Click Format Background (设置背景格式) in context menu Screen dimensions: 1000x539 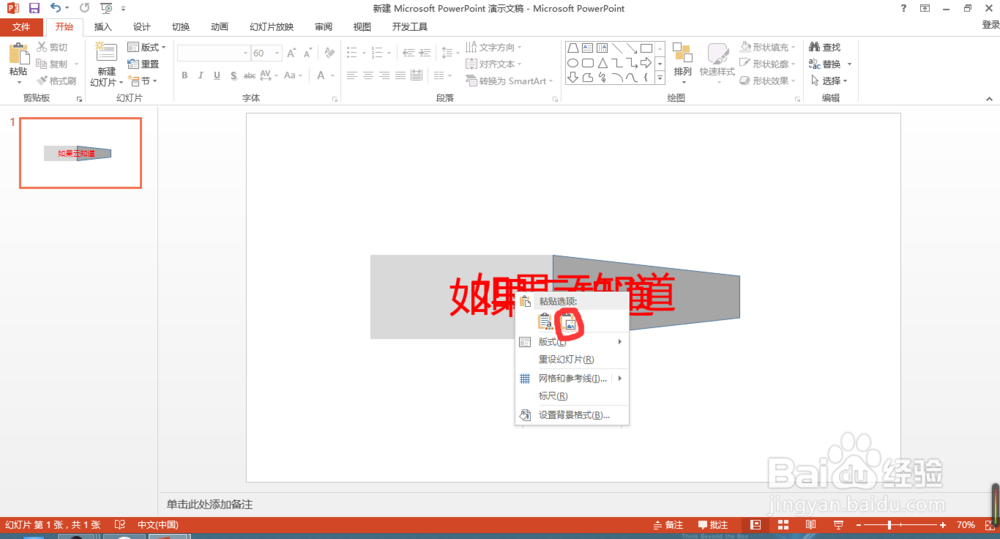(x=572, y=415)
